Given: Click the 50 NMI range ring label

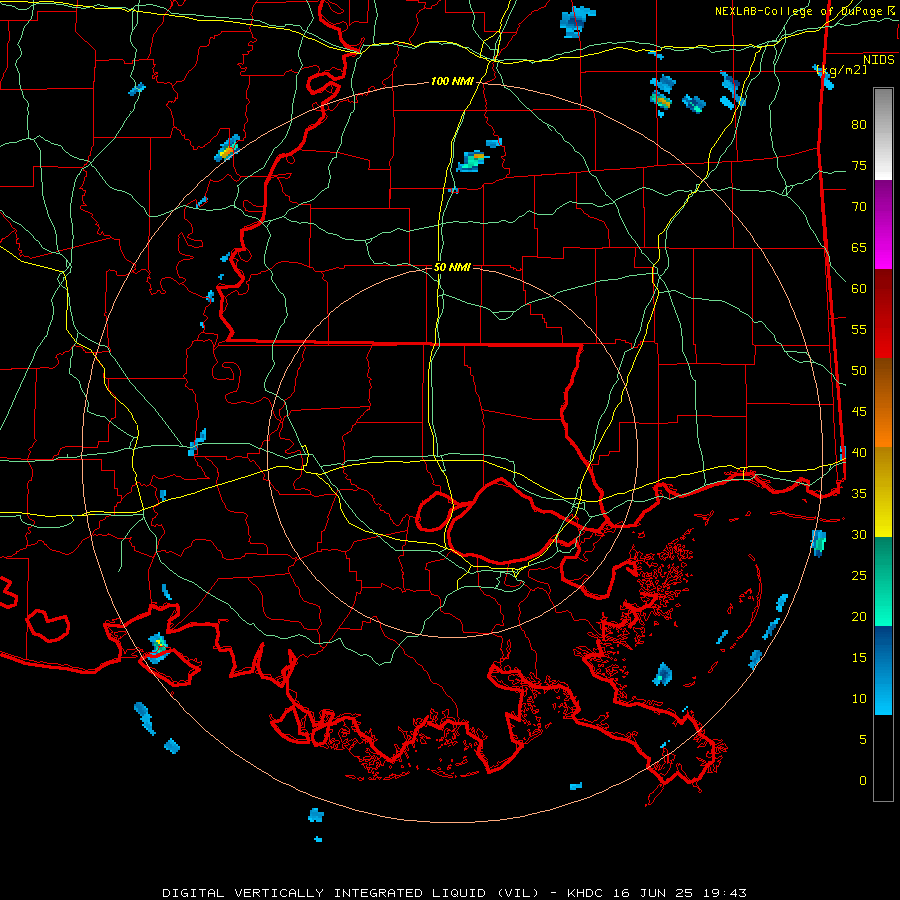Looking at the screenshot, I should (x=452, y=267).
